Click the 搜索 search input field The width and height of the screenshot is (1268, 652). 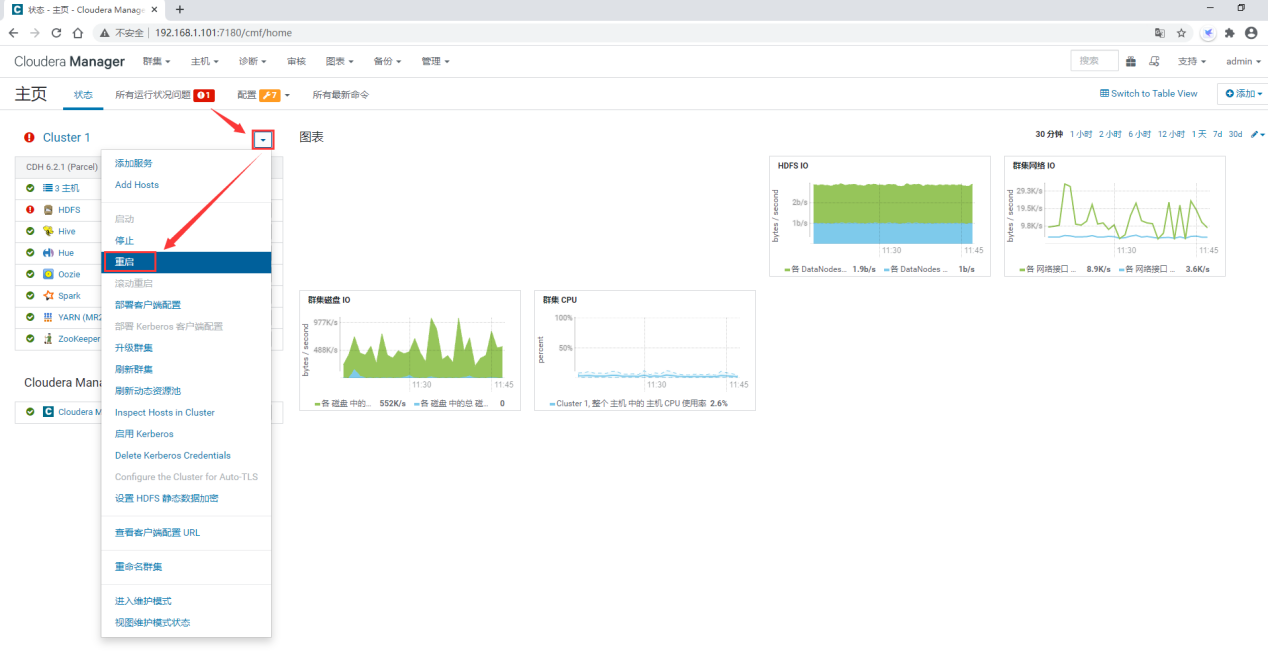[x=1094, y=61]
